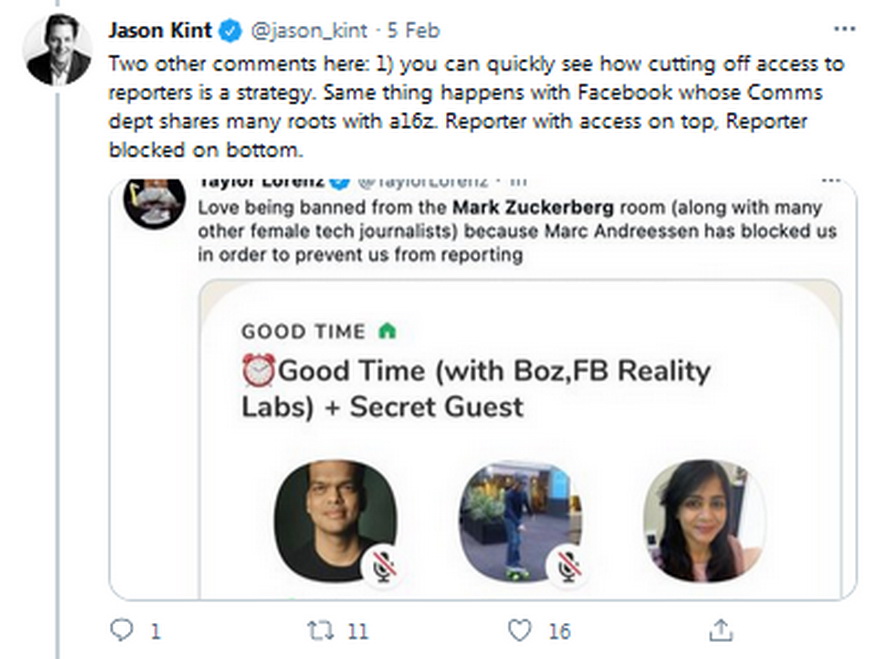Click the quoted tweet author's avatar
Viewport: 880px width, 659px height.
click(x=153, y=202)
